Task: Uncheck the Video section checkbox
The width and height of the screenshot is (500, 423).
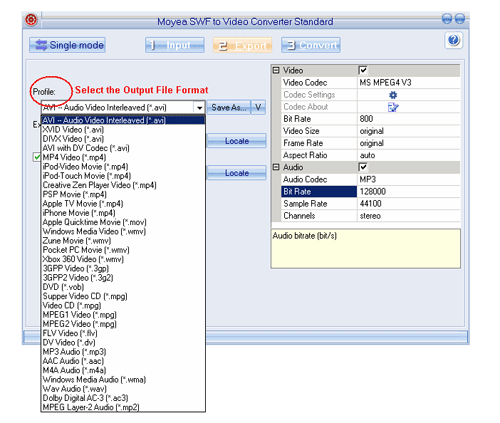Action: tap(363, 70)
